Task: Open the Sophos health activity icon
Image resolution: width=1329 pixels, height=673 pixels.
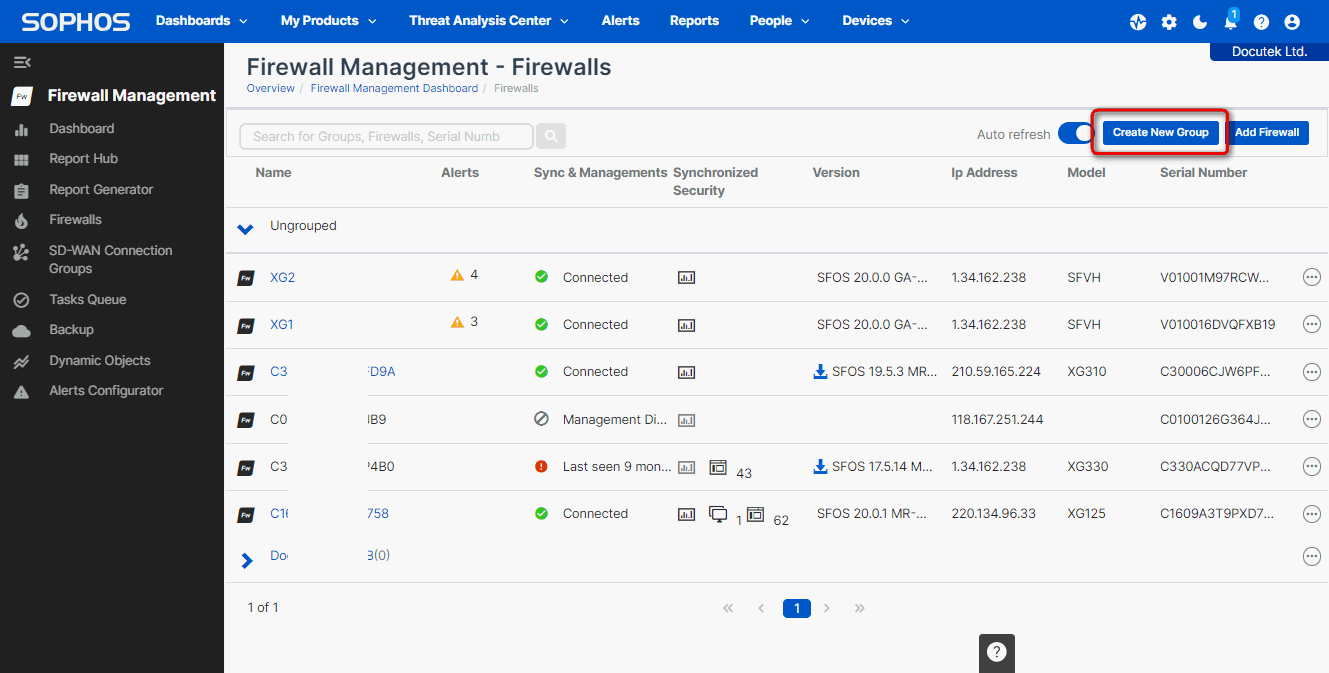Action: (x=1138, y=22)
